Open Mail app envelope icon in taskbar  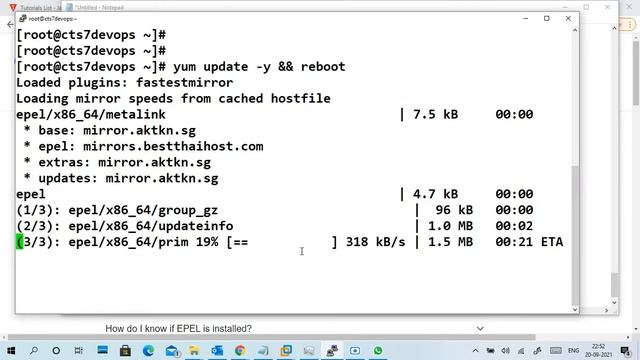coord(172,351)
